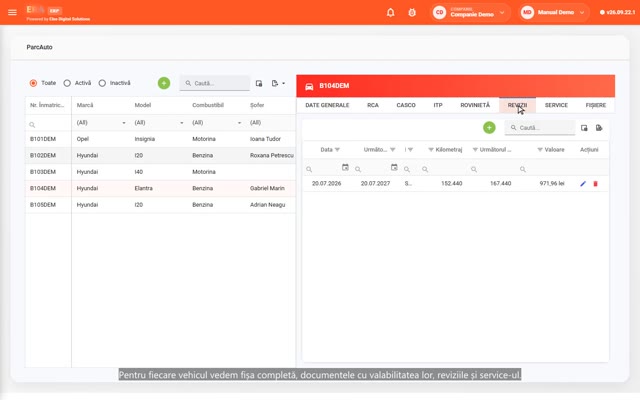
Task: Open column chooser in vehicle list toolbar
Action: [259, 83]
